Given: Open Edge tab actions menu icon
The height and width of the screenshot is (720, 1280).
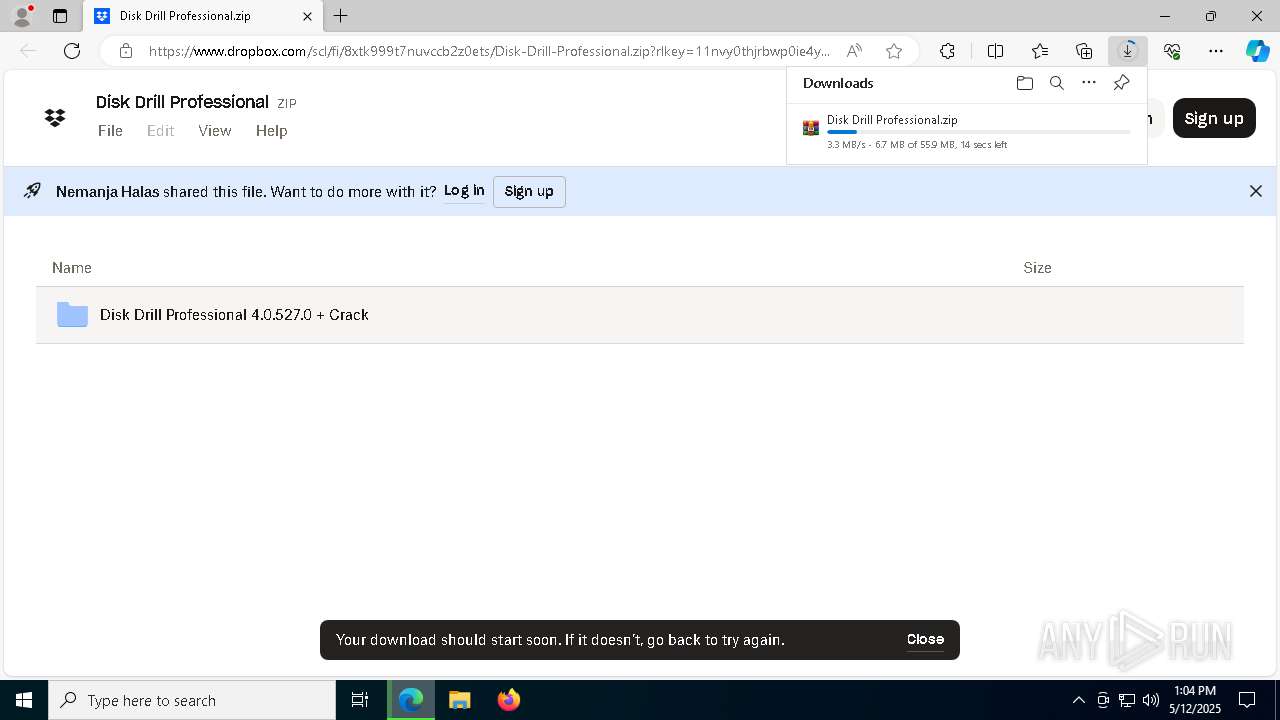Looking at the screenshot, I should coord(60,16).
